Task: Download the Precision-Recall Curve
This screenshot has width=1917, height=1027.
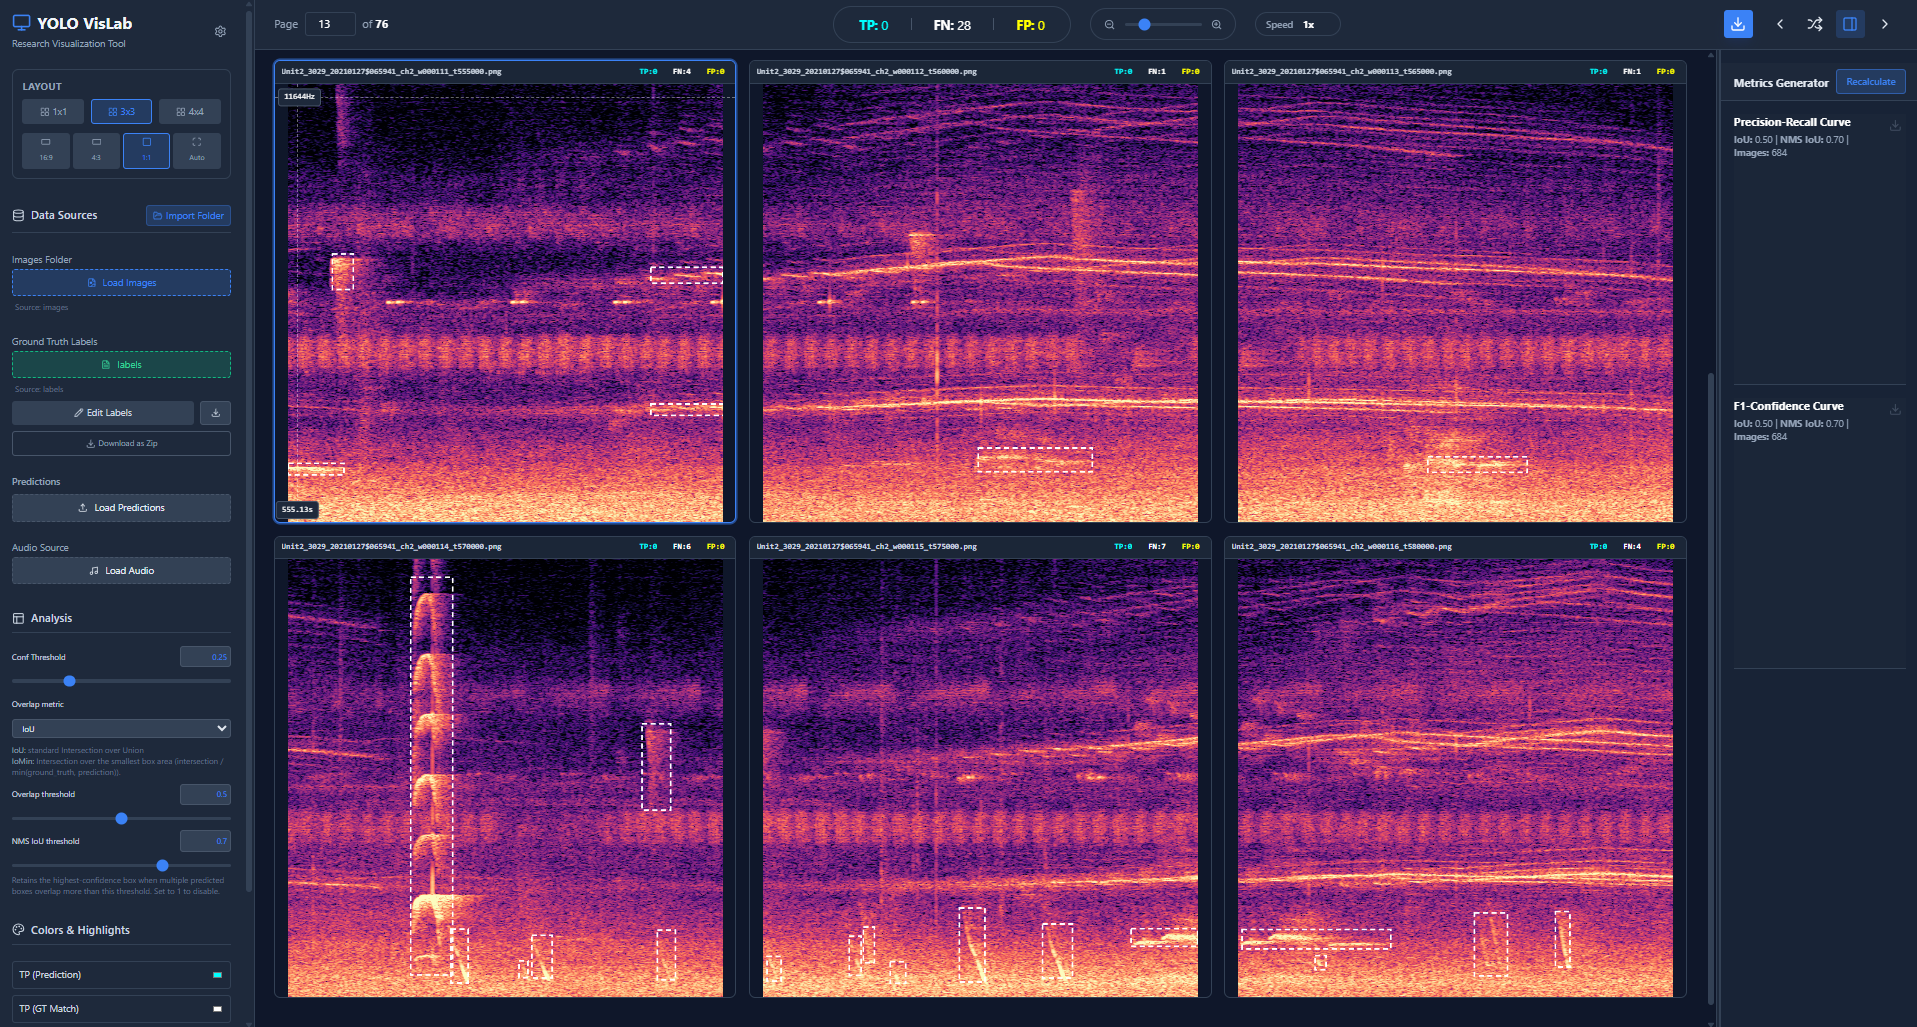Action: (1895, 126)
